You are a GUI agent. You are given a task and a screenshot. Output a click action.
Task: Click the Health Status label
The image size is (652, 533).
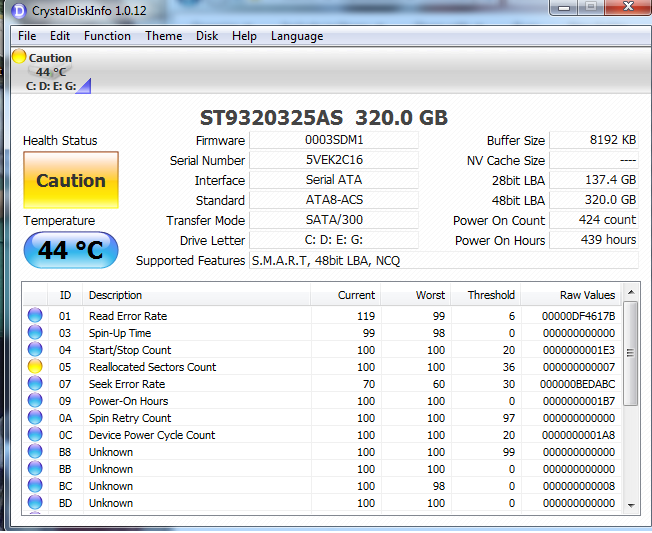coord(60,141)
